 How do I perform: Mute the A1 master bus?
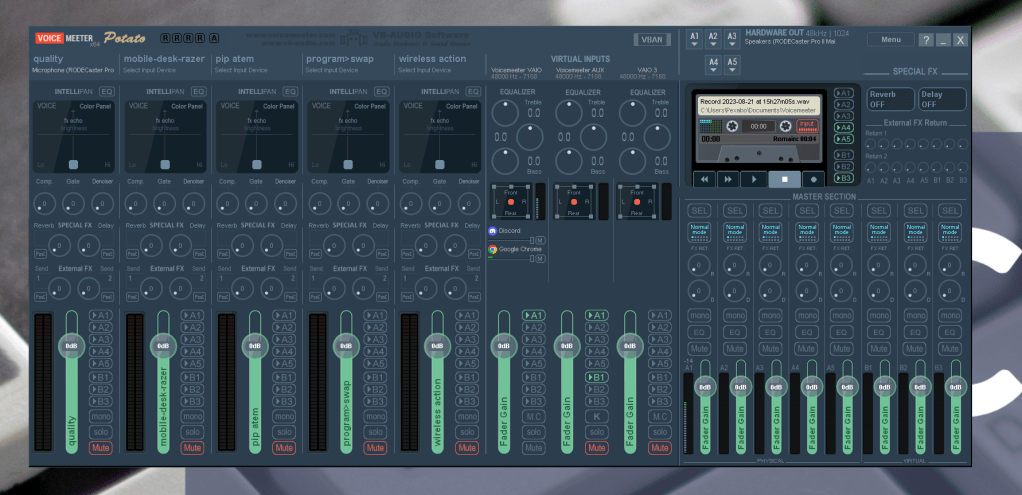coord(699,349)
